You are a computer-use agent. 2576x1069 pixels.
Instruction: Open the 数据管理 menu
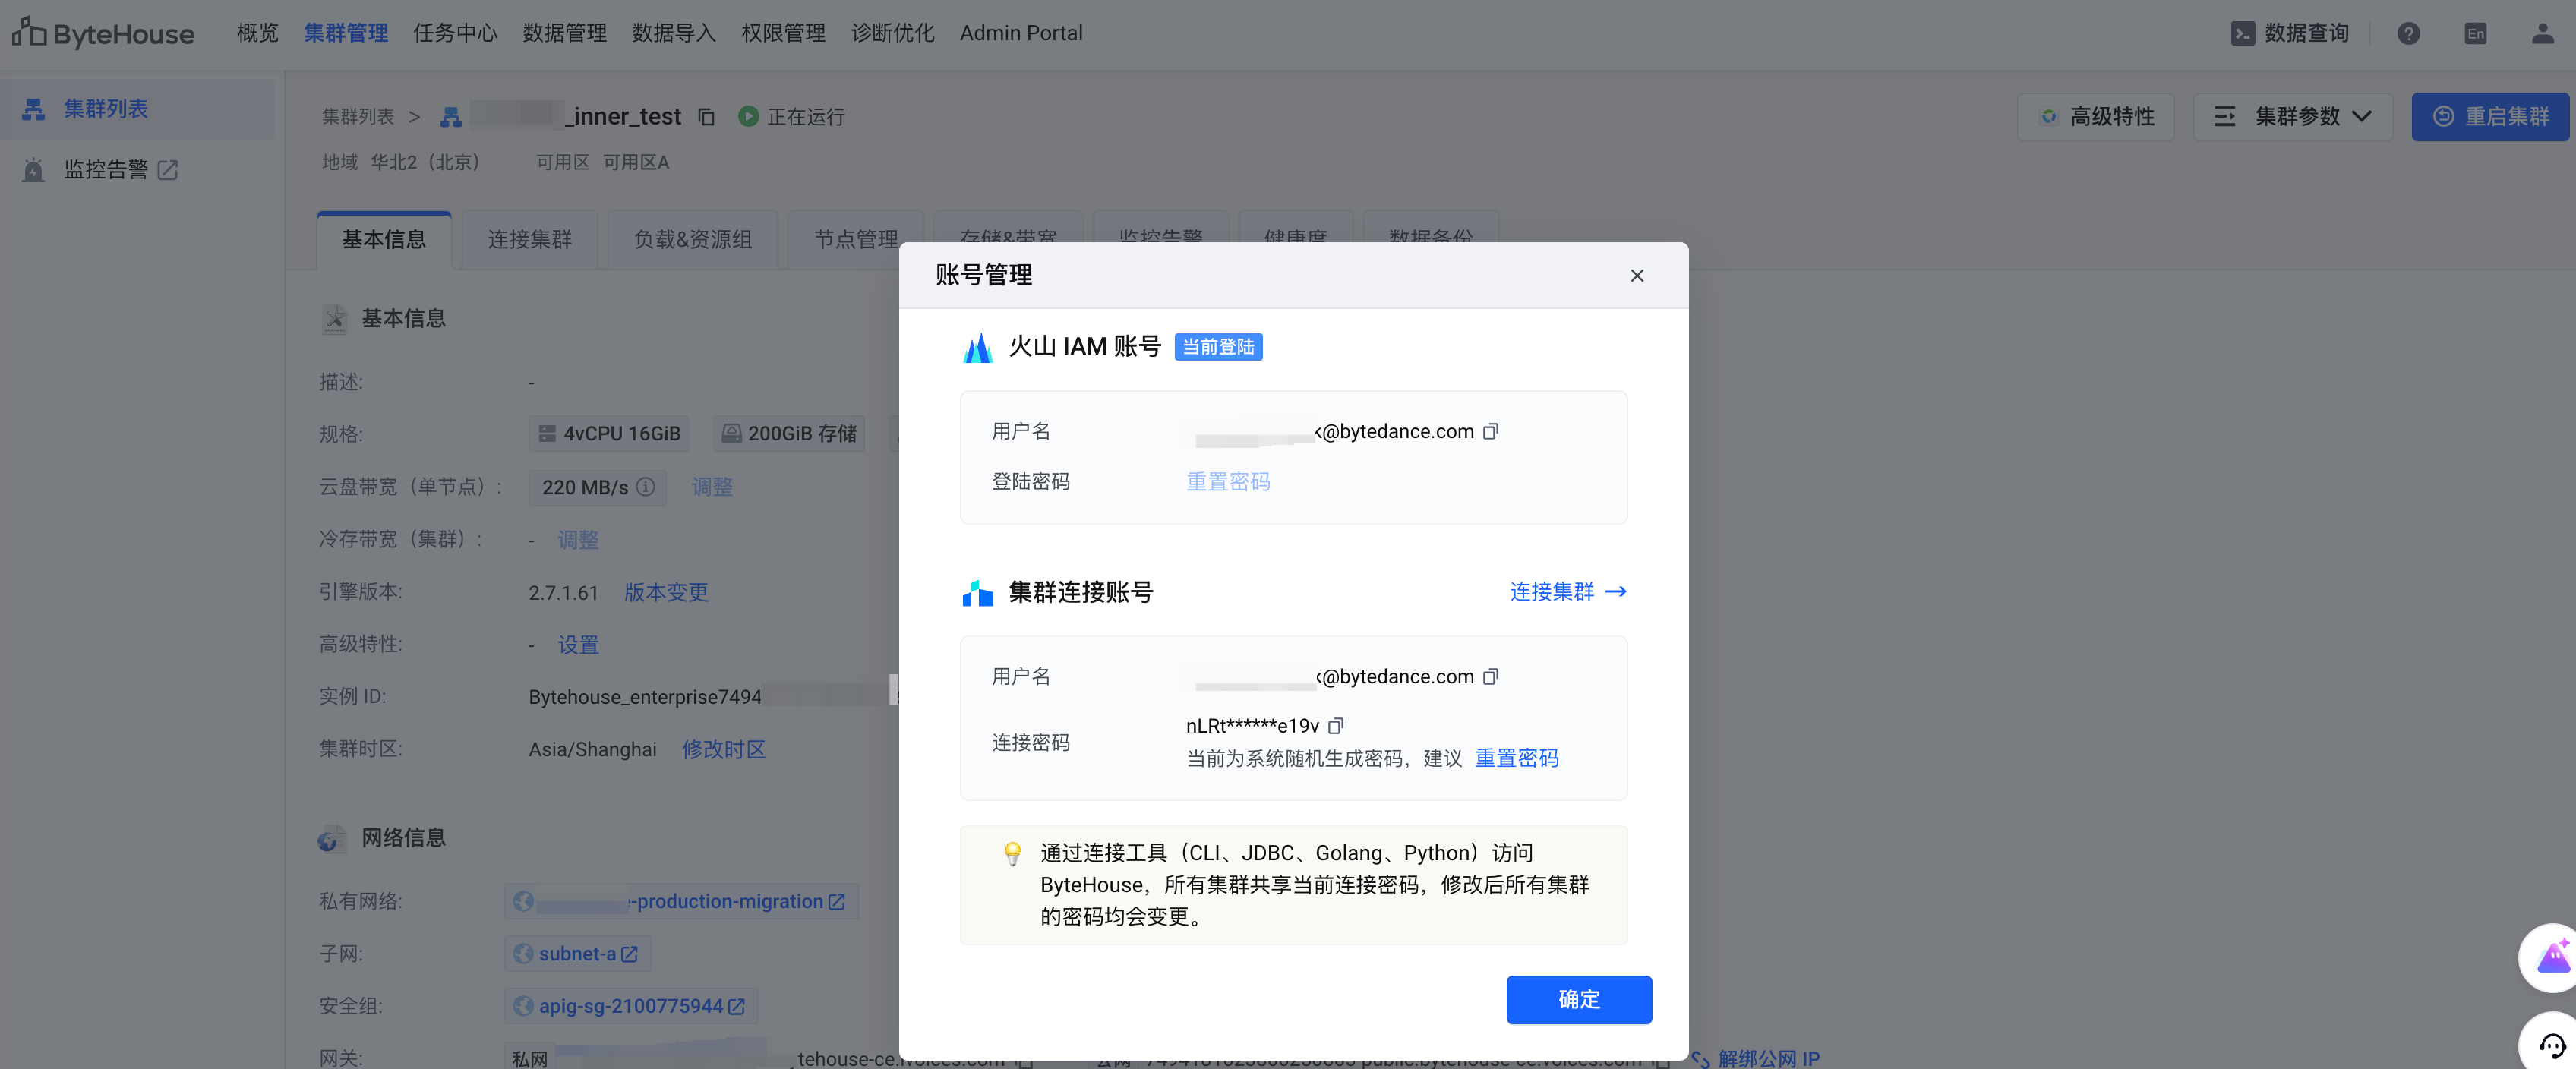pos(564,33)
